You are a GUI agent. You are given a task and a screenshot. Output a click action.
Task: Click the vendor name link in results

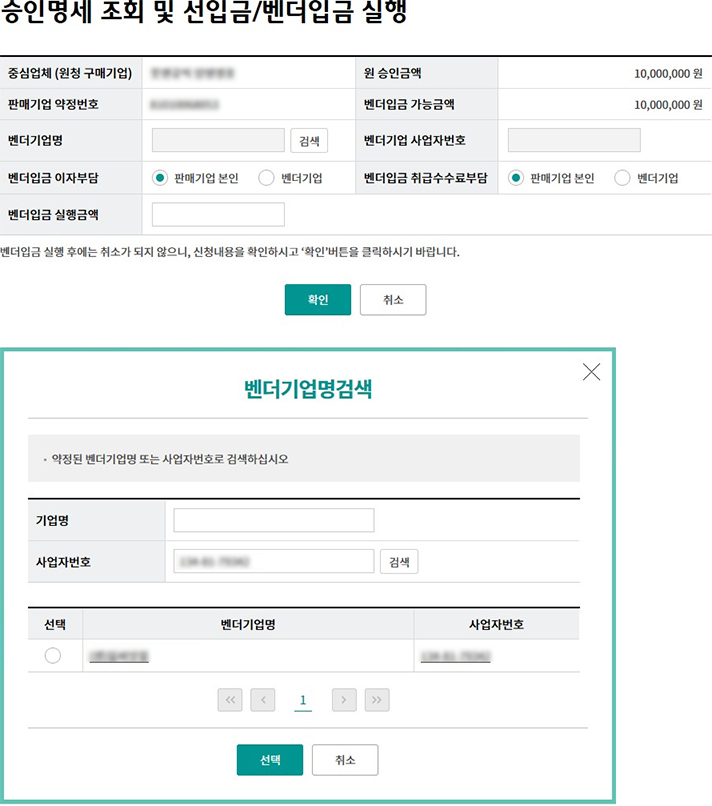pyautogui.click(x=119, y=656)
